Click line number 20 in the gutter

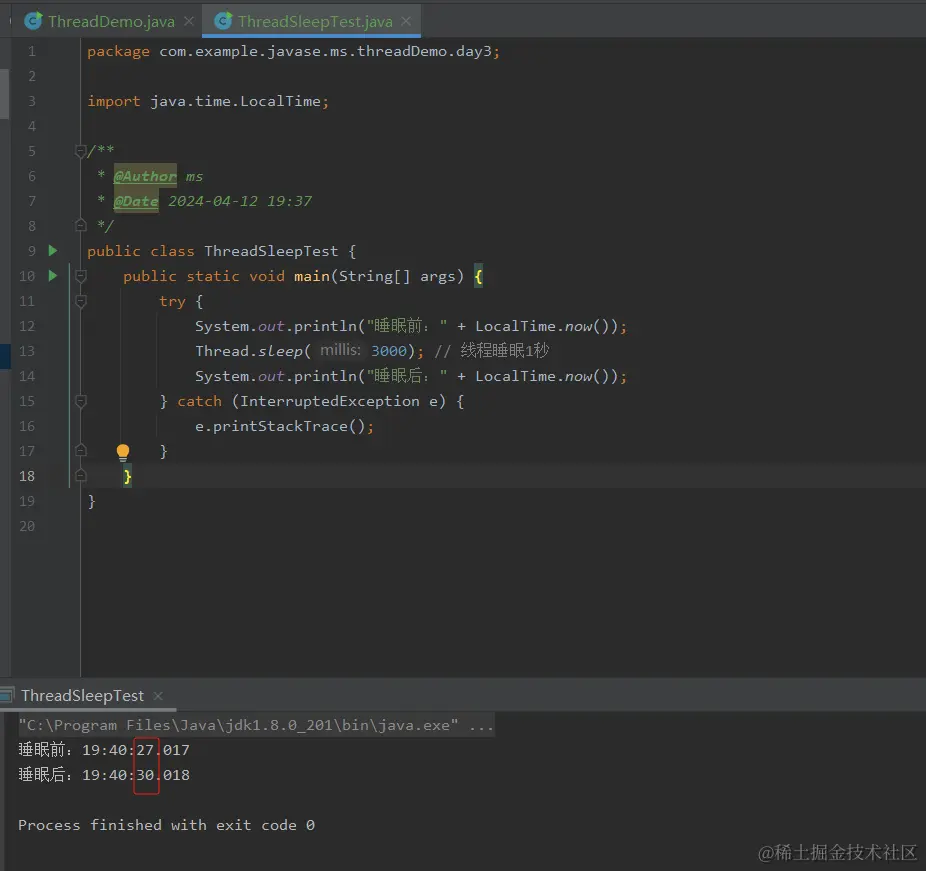pos(27,526)
